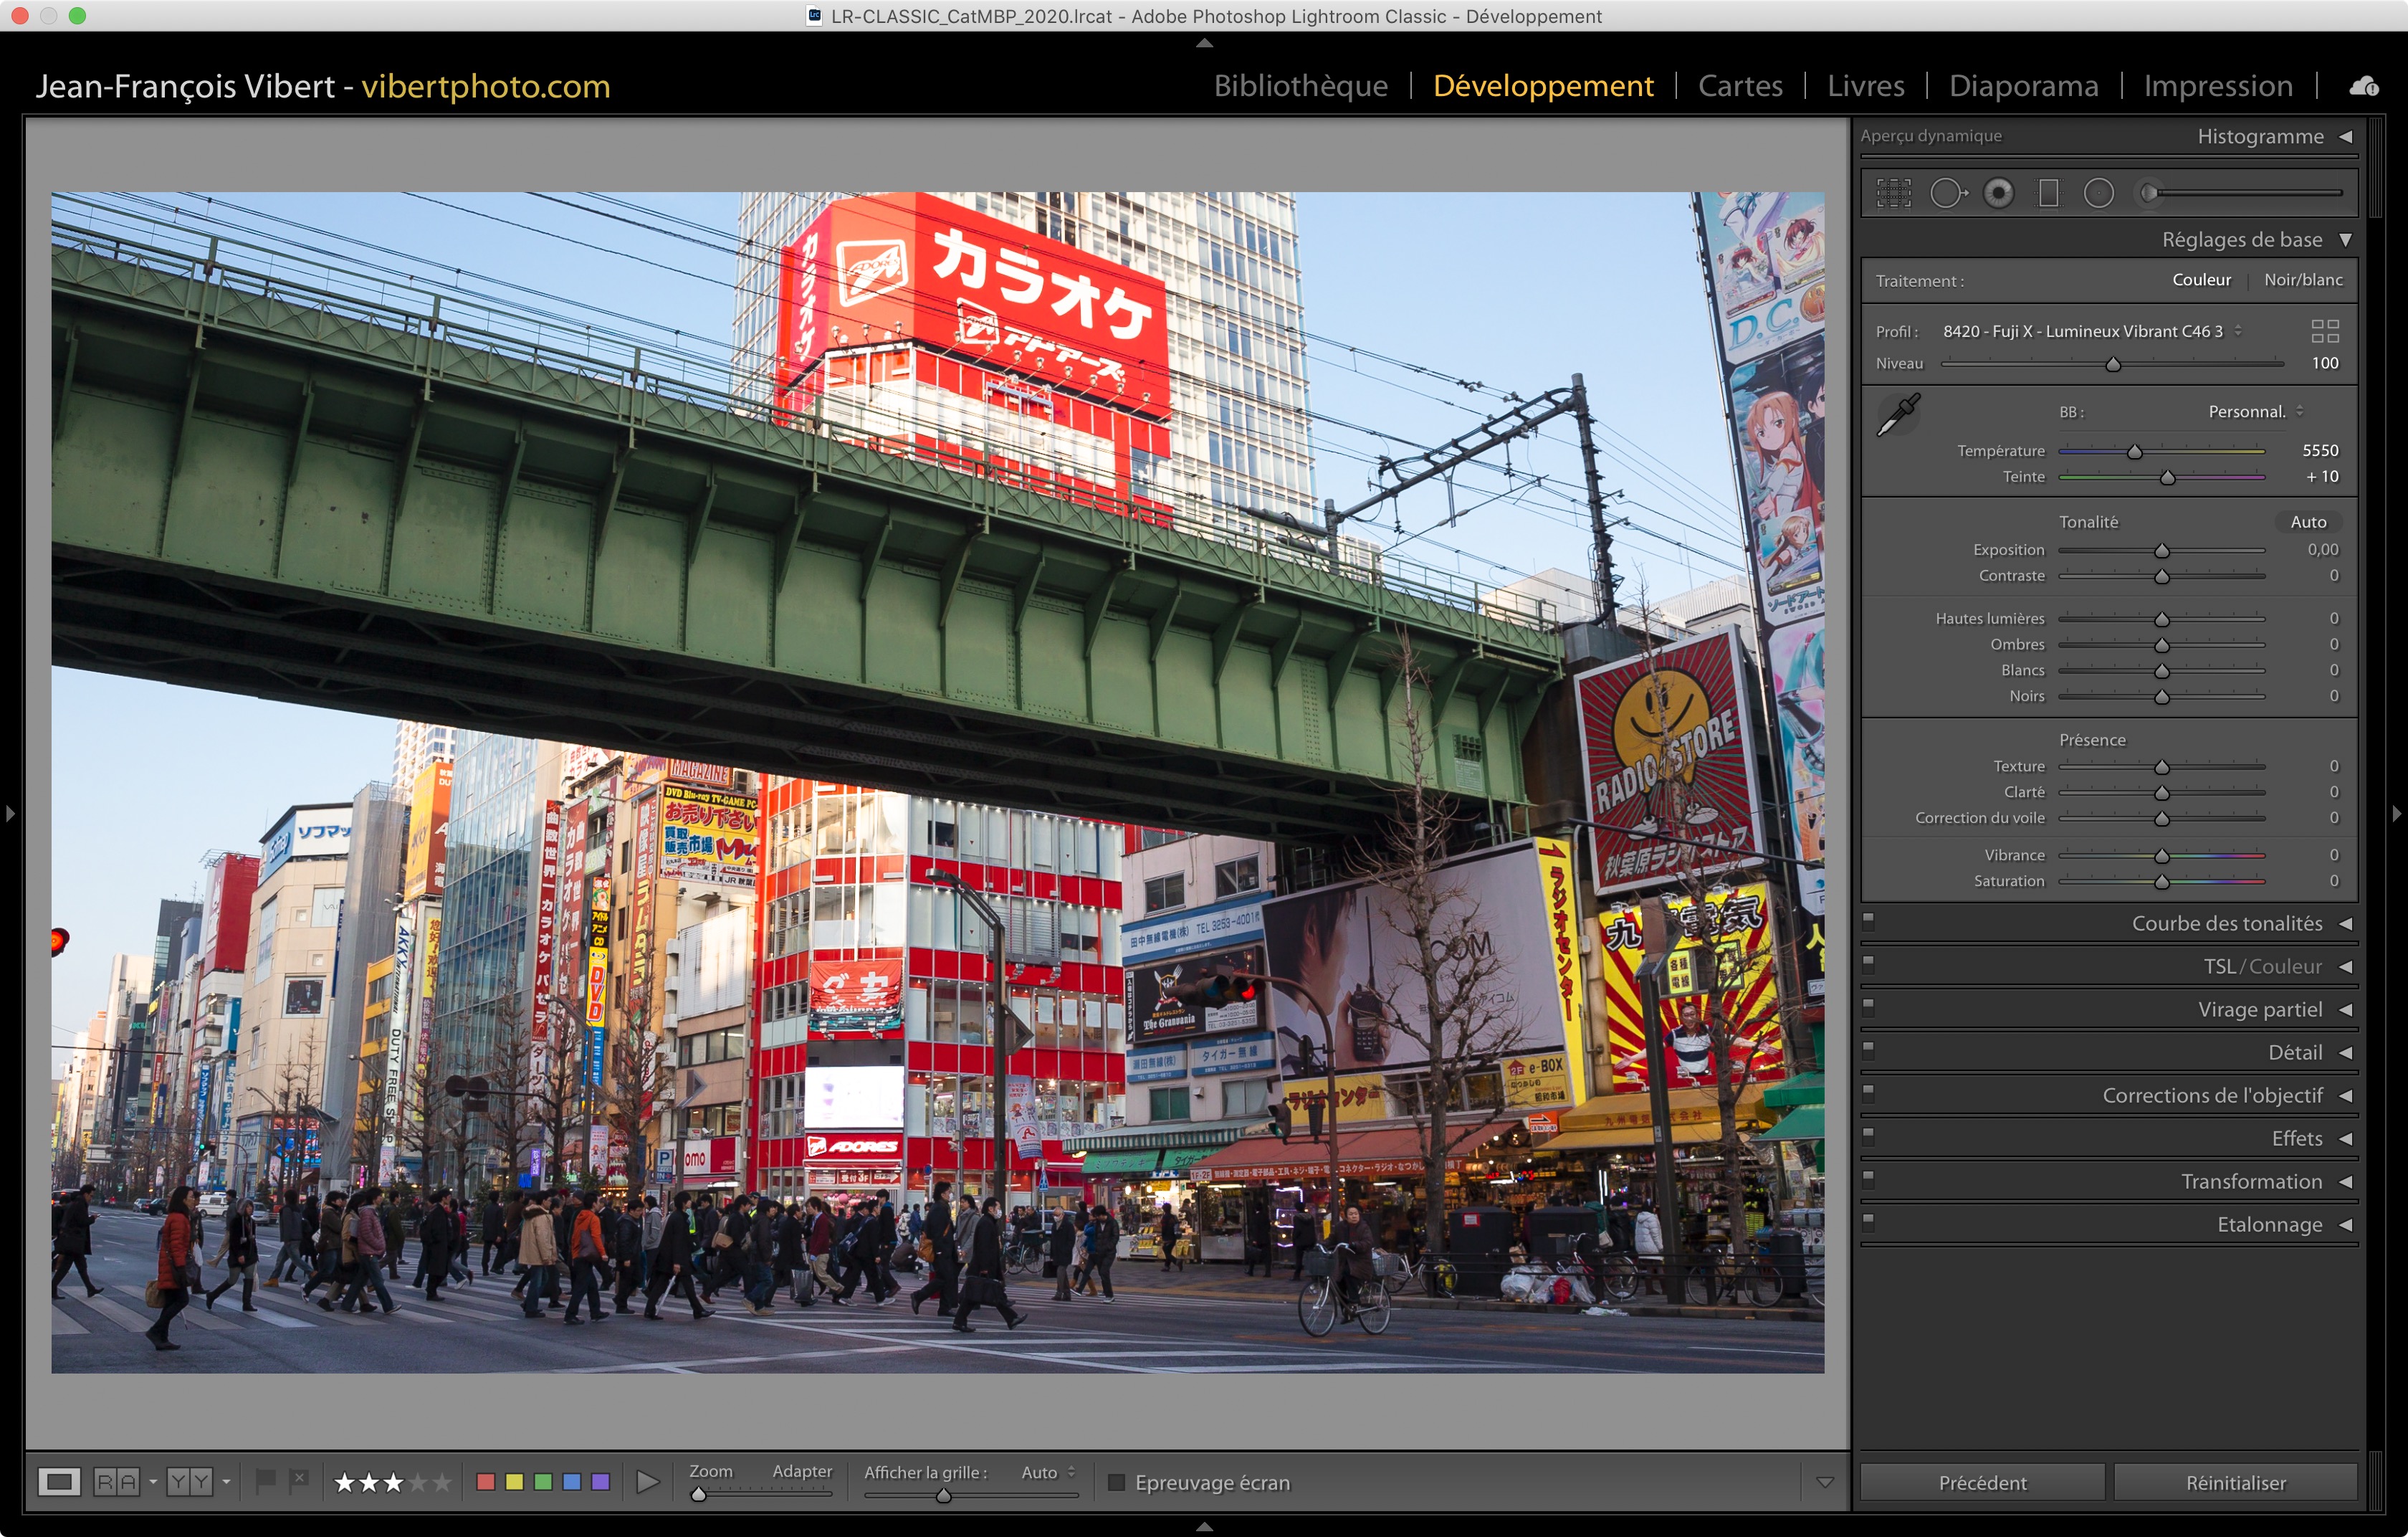Click the Auto tonality button
This screenshot has height=1537, width=2408.
[x=2307, y=522]
